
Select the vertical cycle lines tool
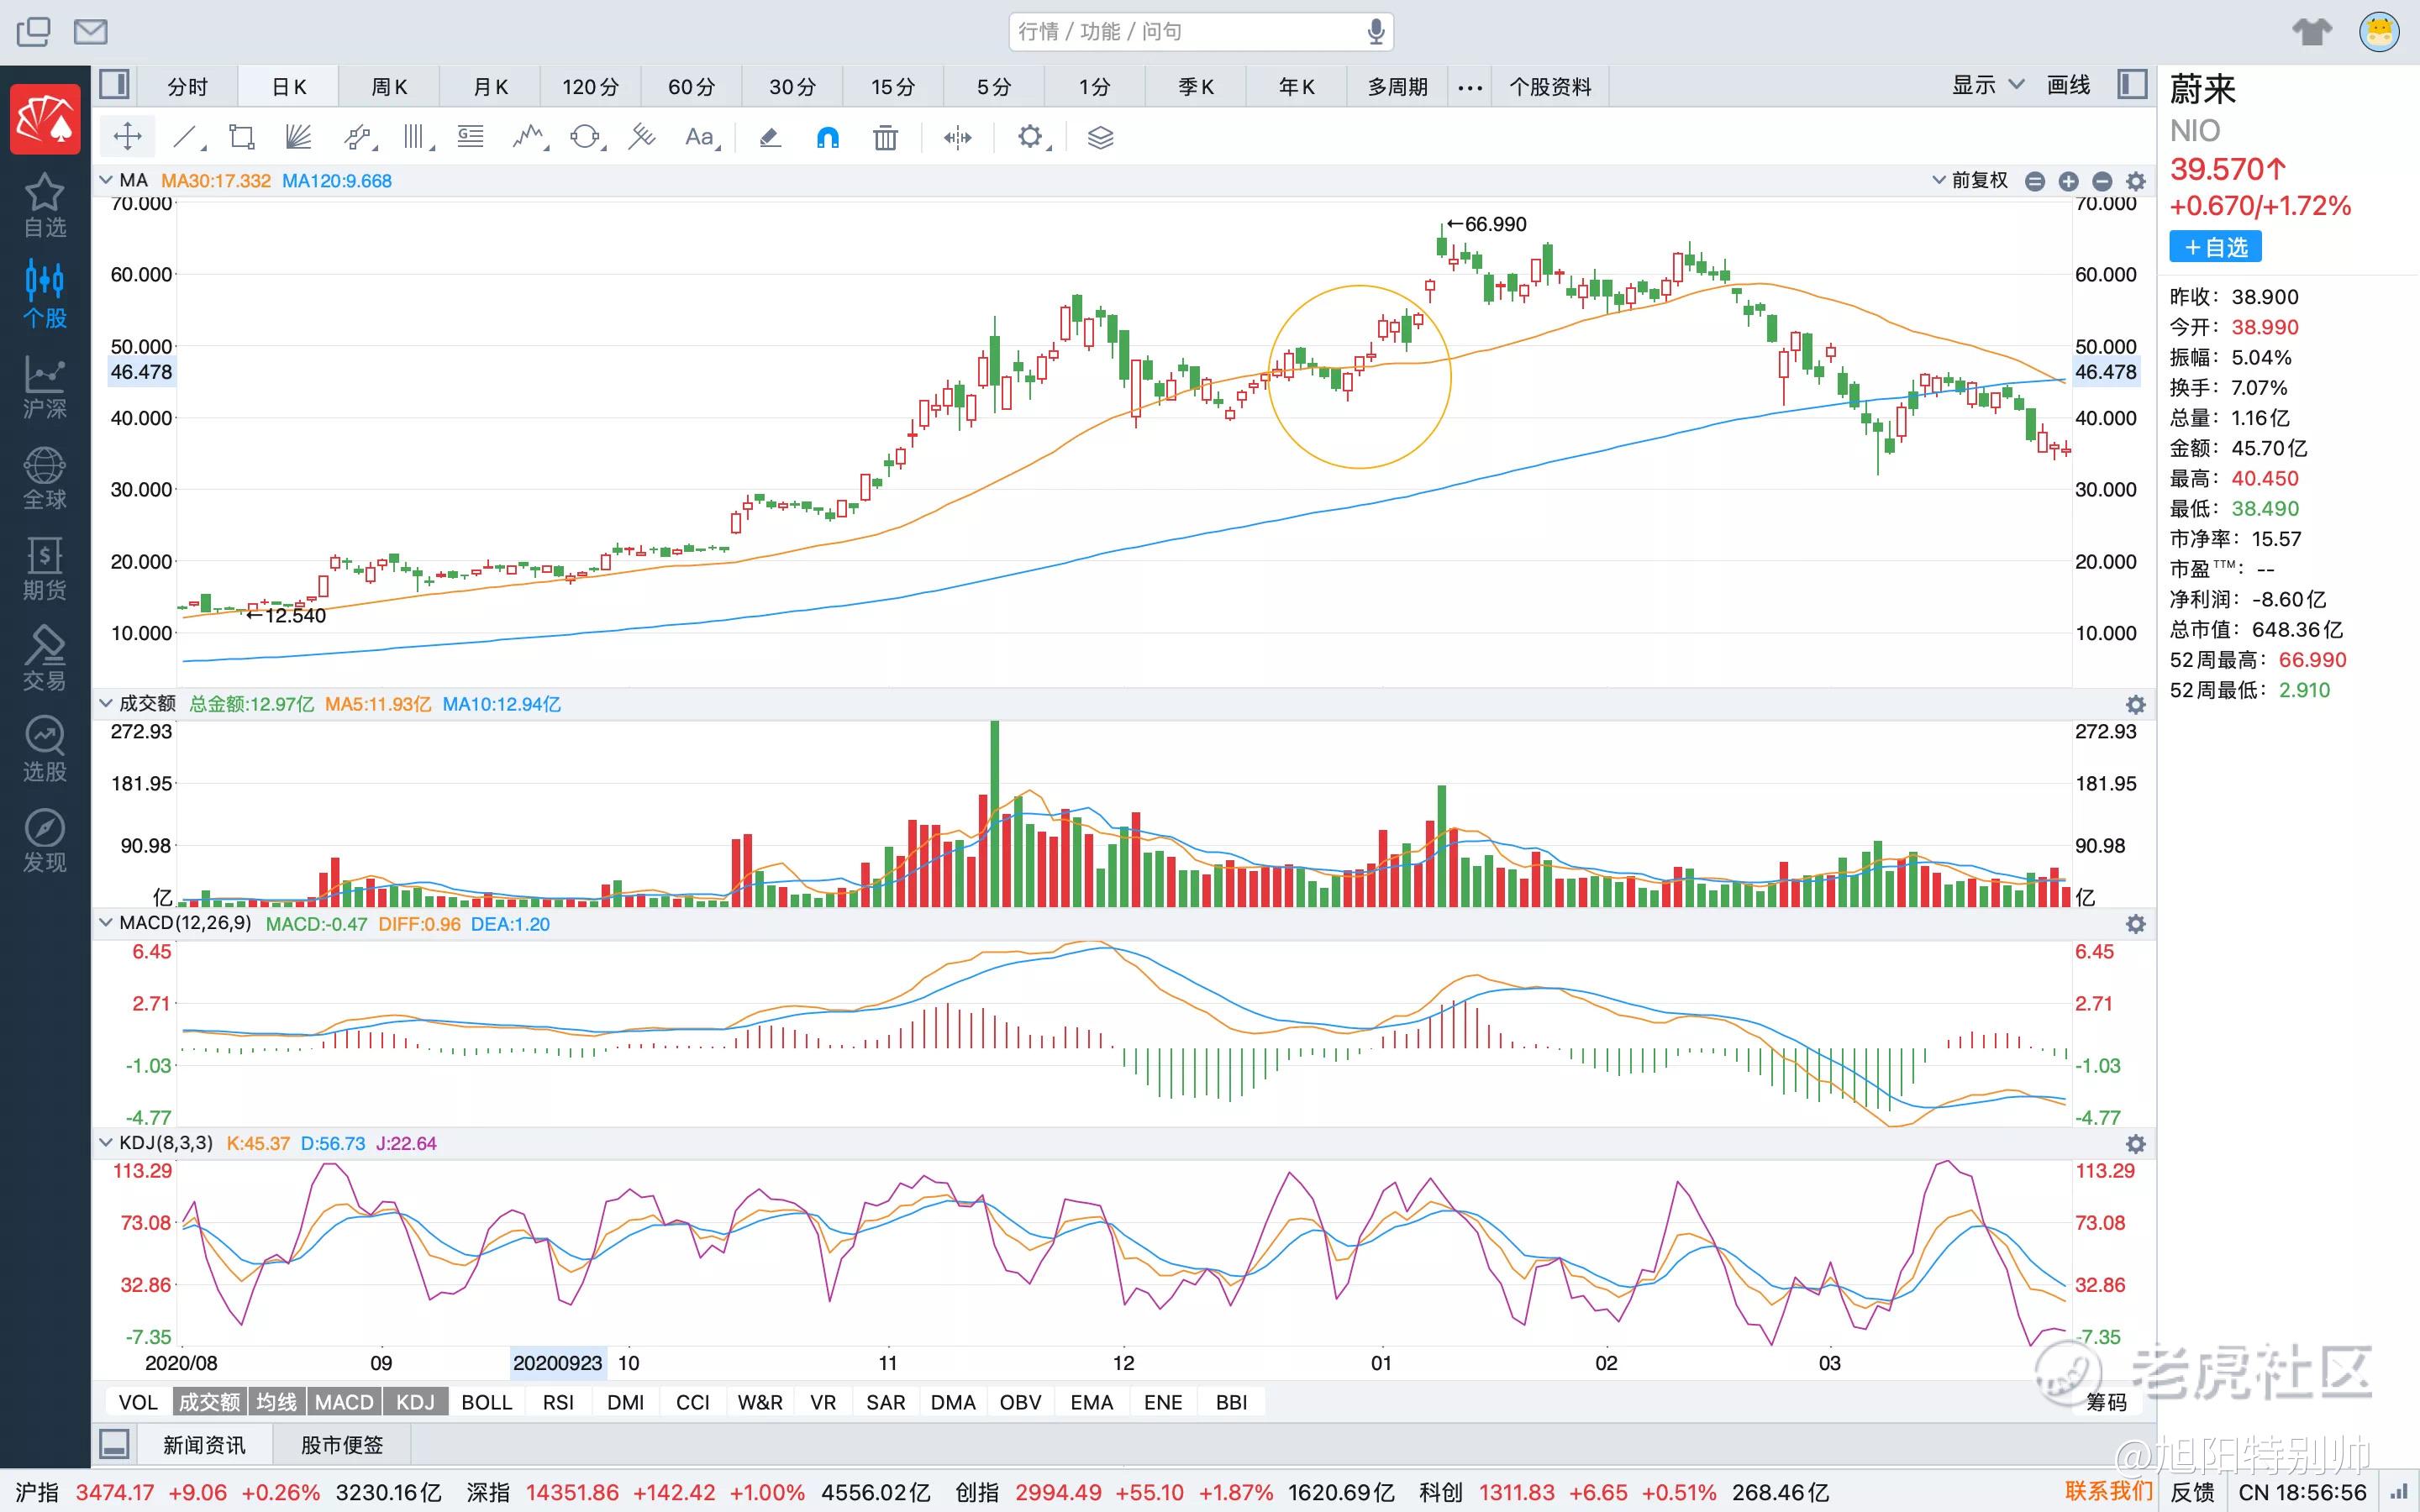(416, 137)
